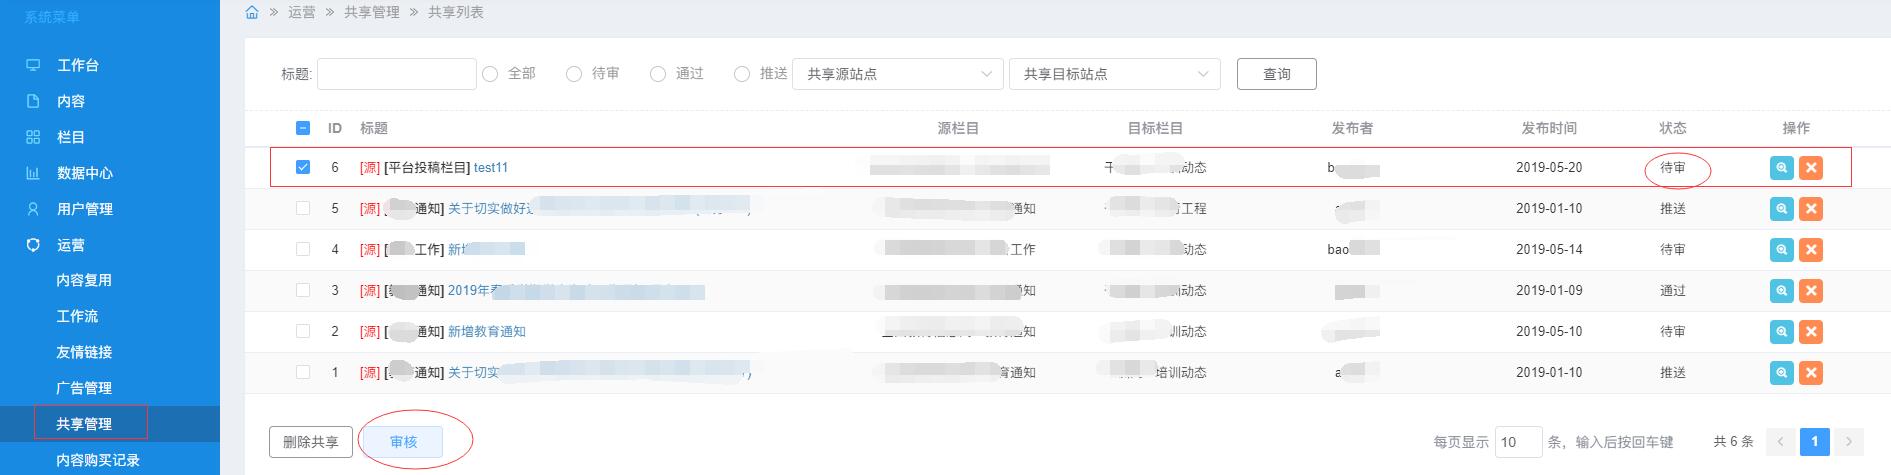This screenshot has height=475, width=1891.
Task: Click the 数据中心 chart icon in sidebar
Action: point(33,173)
